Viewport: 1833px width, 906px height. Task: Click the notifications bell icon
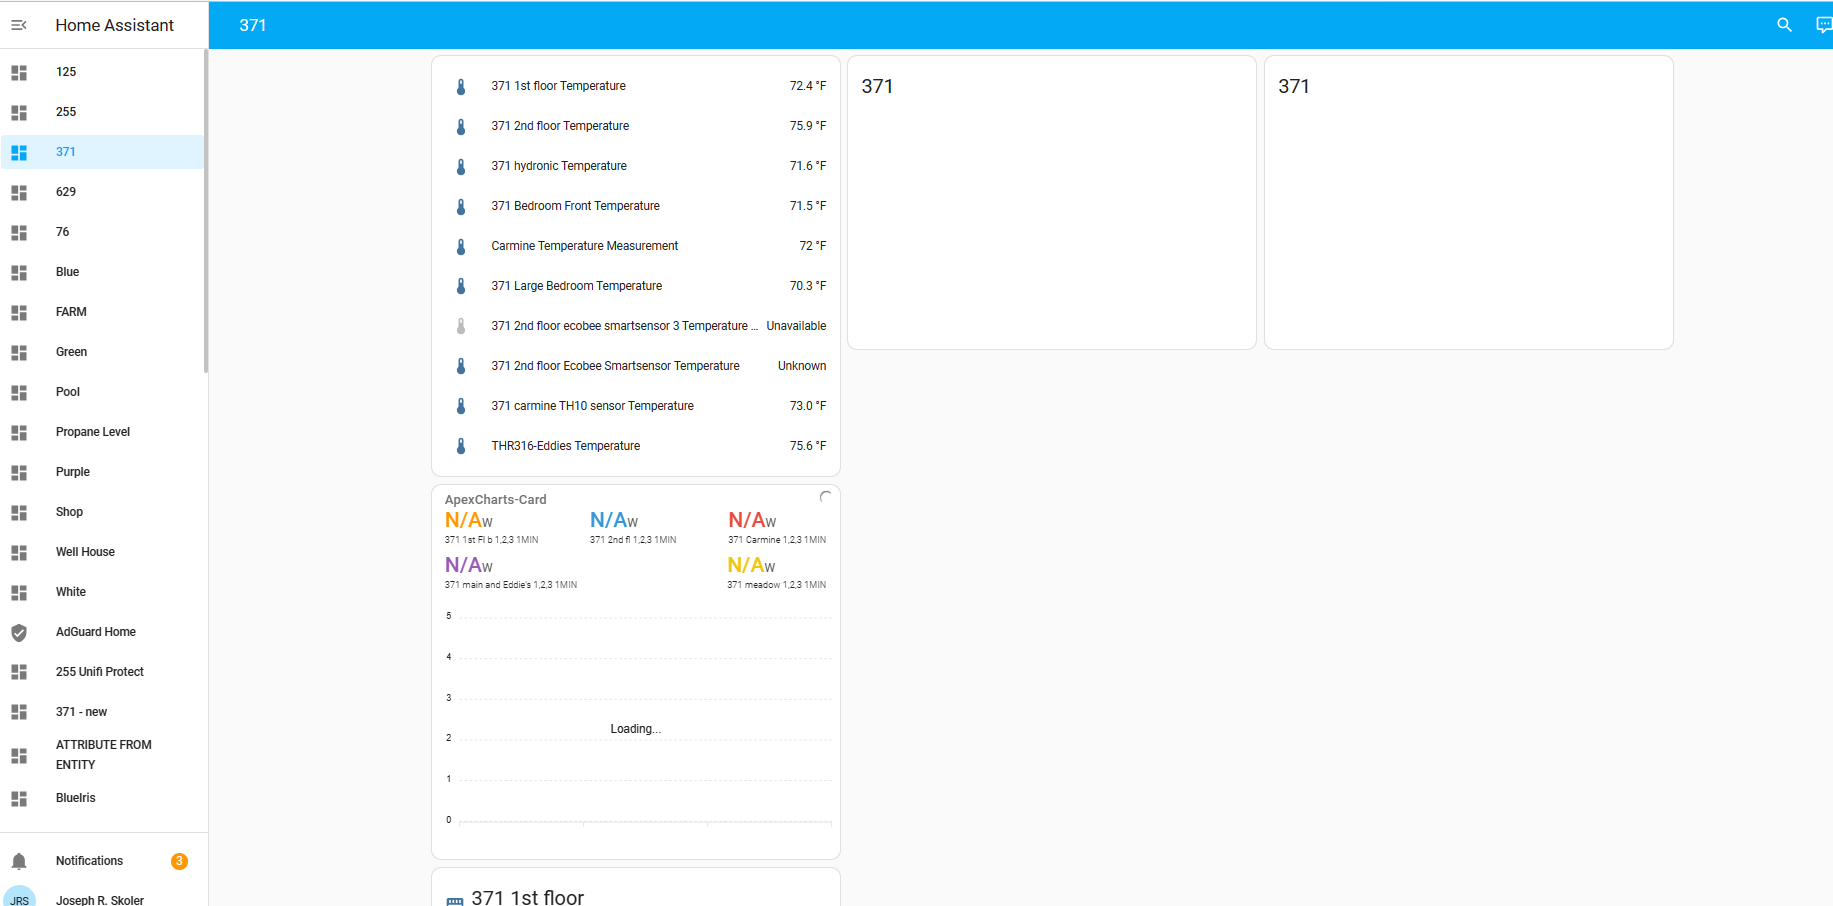(x=19, y=860)
